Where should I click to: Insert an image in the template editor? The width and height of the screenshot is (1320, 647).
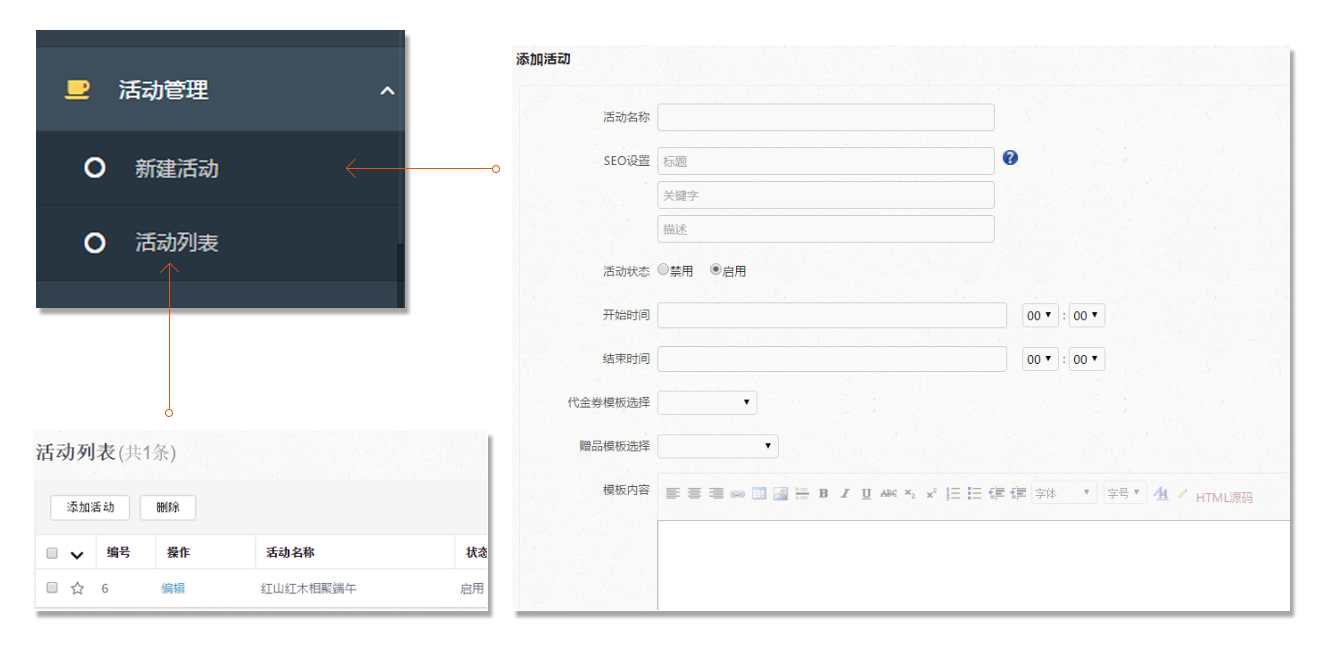(780, 494)
